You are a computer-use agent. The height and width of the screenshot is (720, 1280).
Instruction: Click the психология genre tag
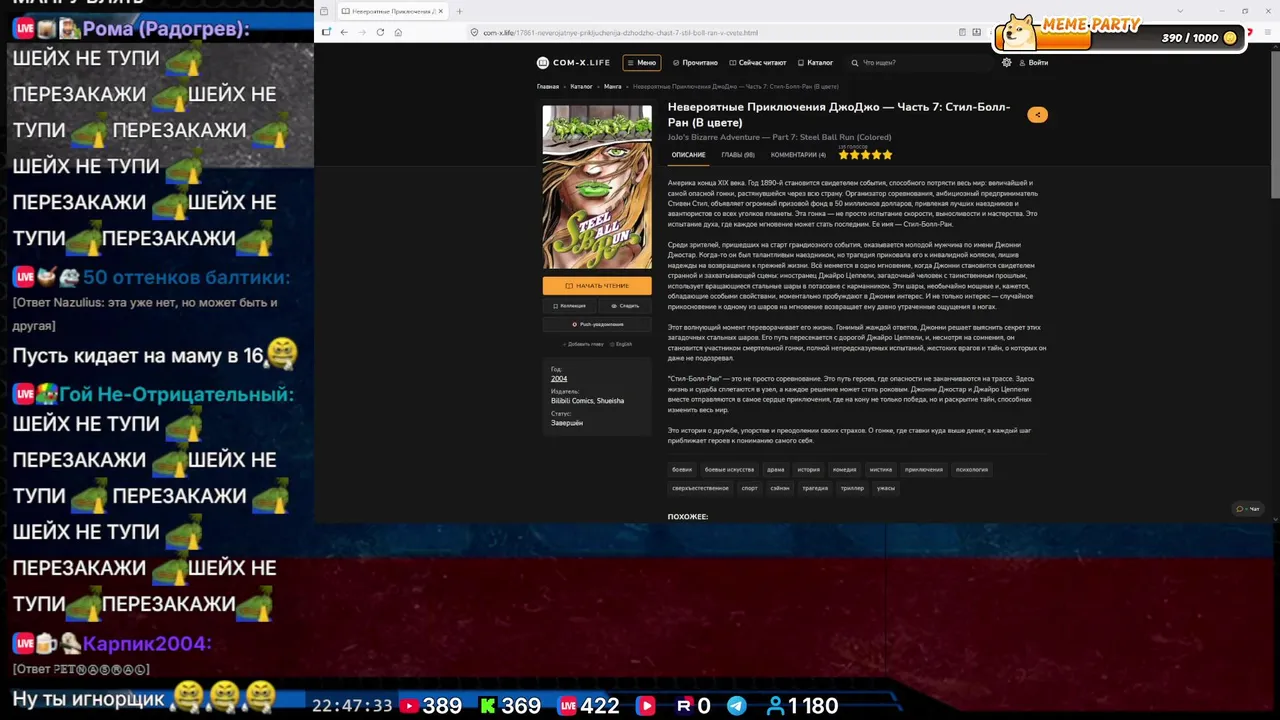(x=972, y=469)
